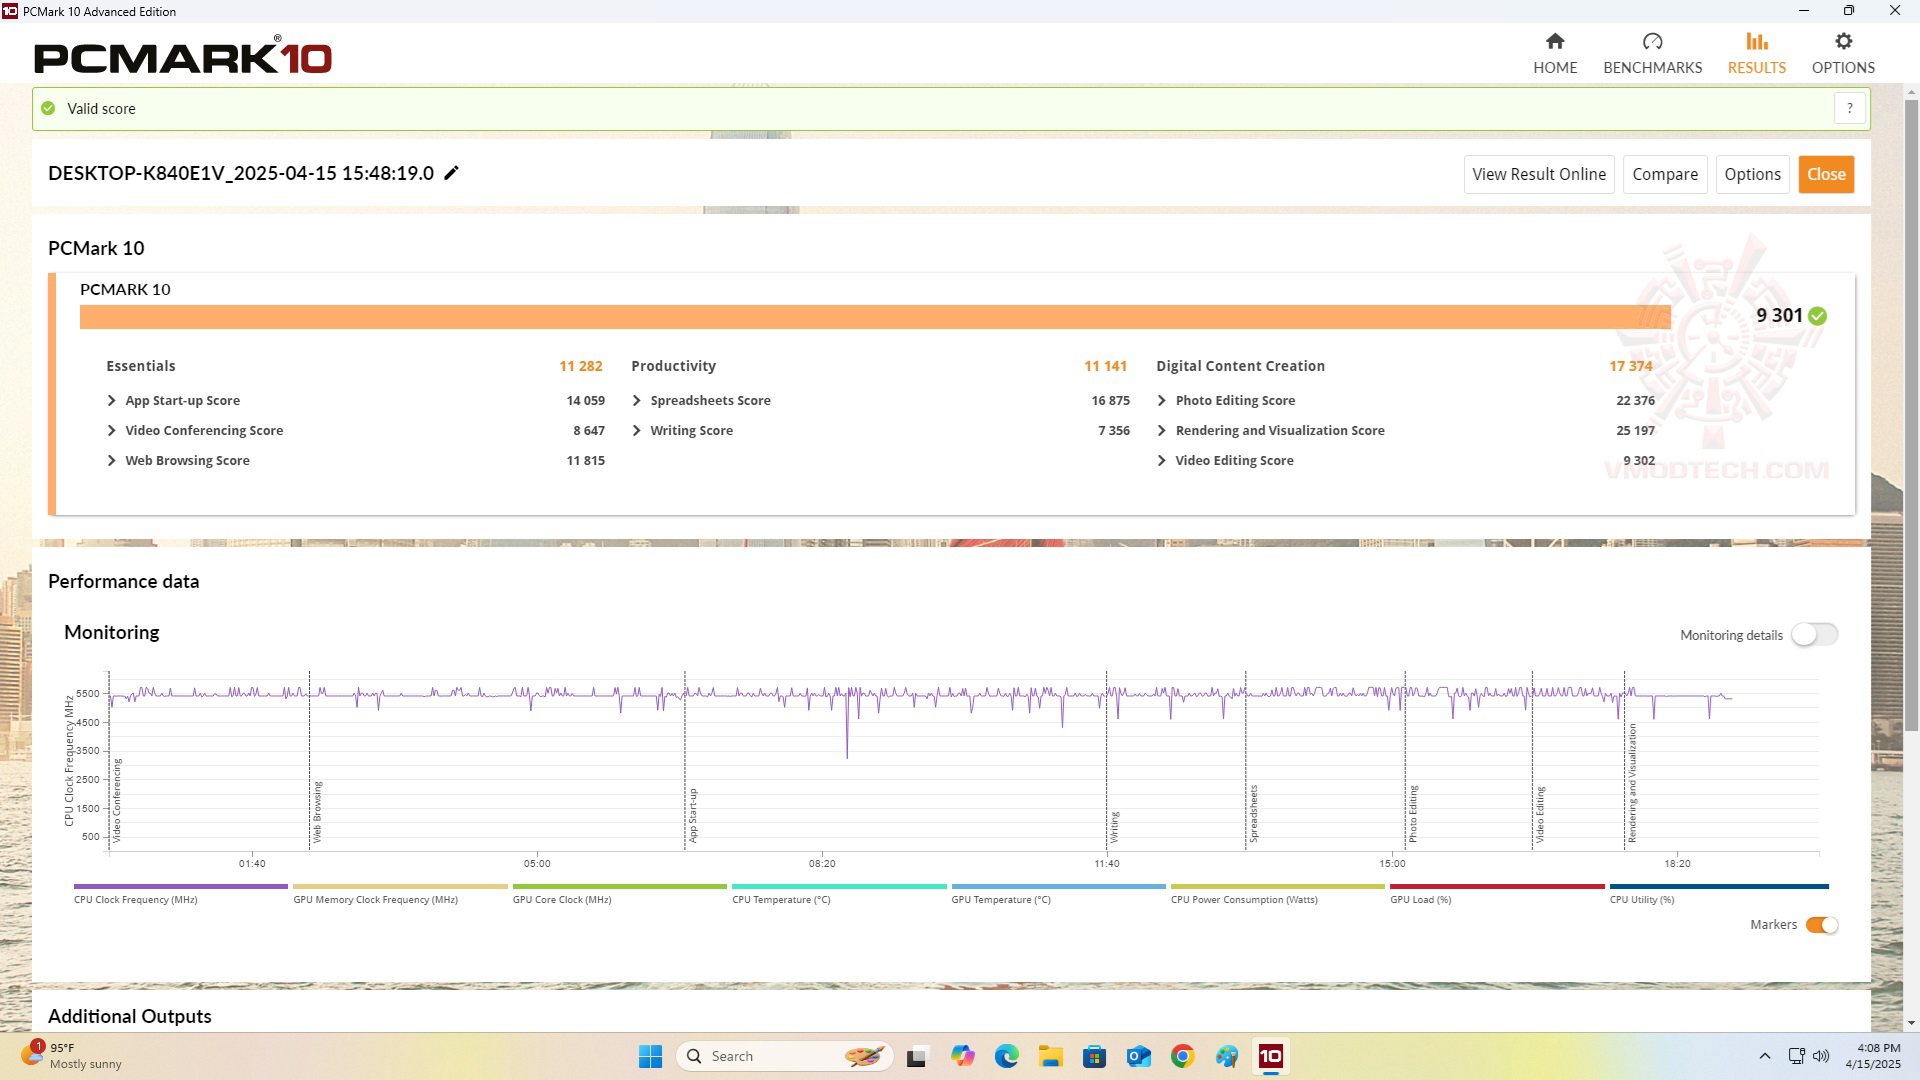
Task: Rename the result using the pencil icon
Action: (451, 173)
